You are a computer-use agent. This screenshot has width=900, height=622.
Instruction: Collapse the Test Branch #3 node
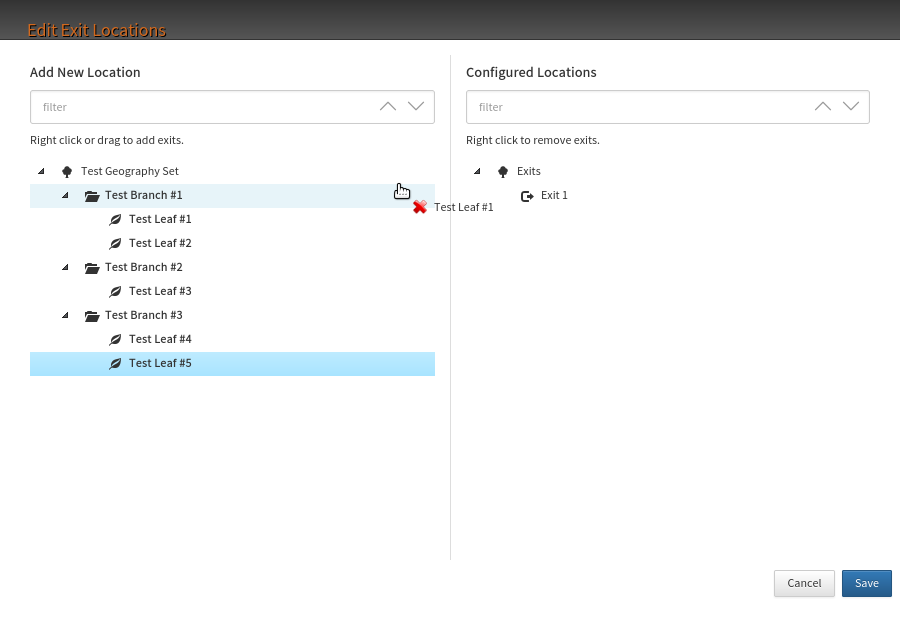[65, 315]
